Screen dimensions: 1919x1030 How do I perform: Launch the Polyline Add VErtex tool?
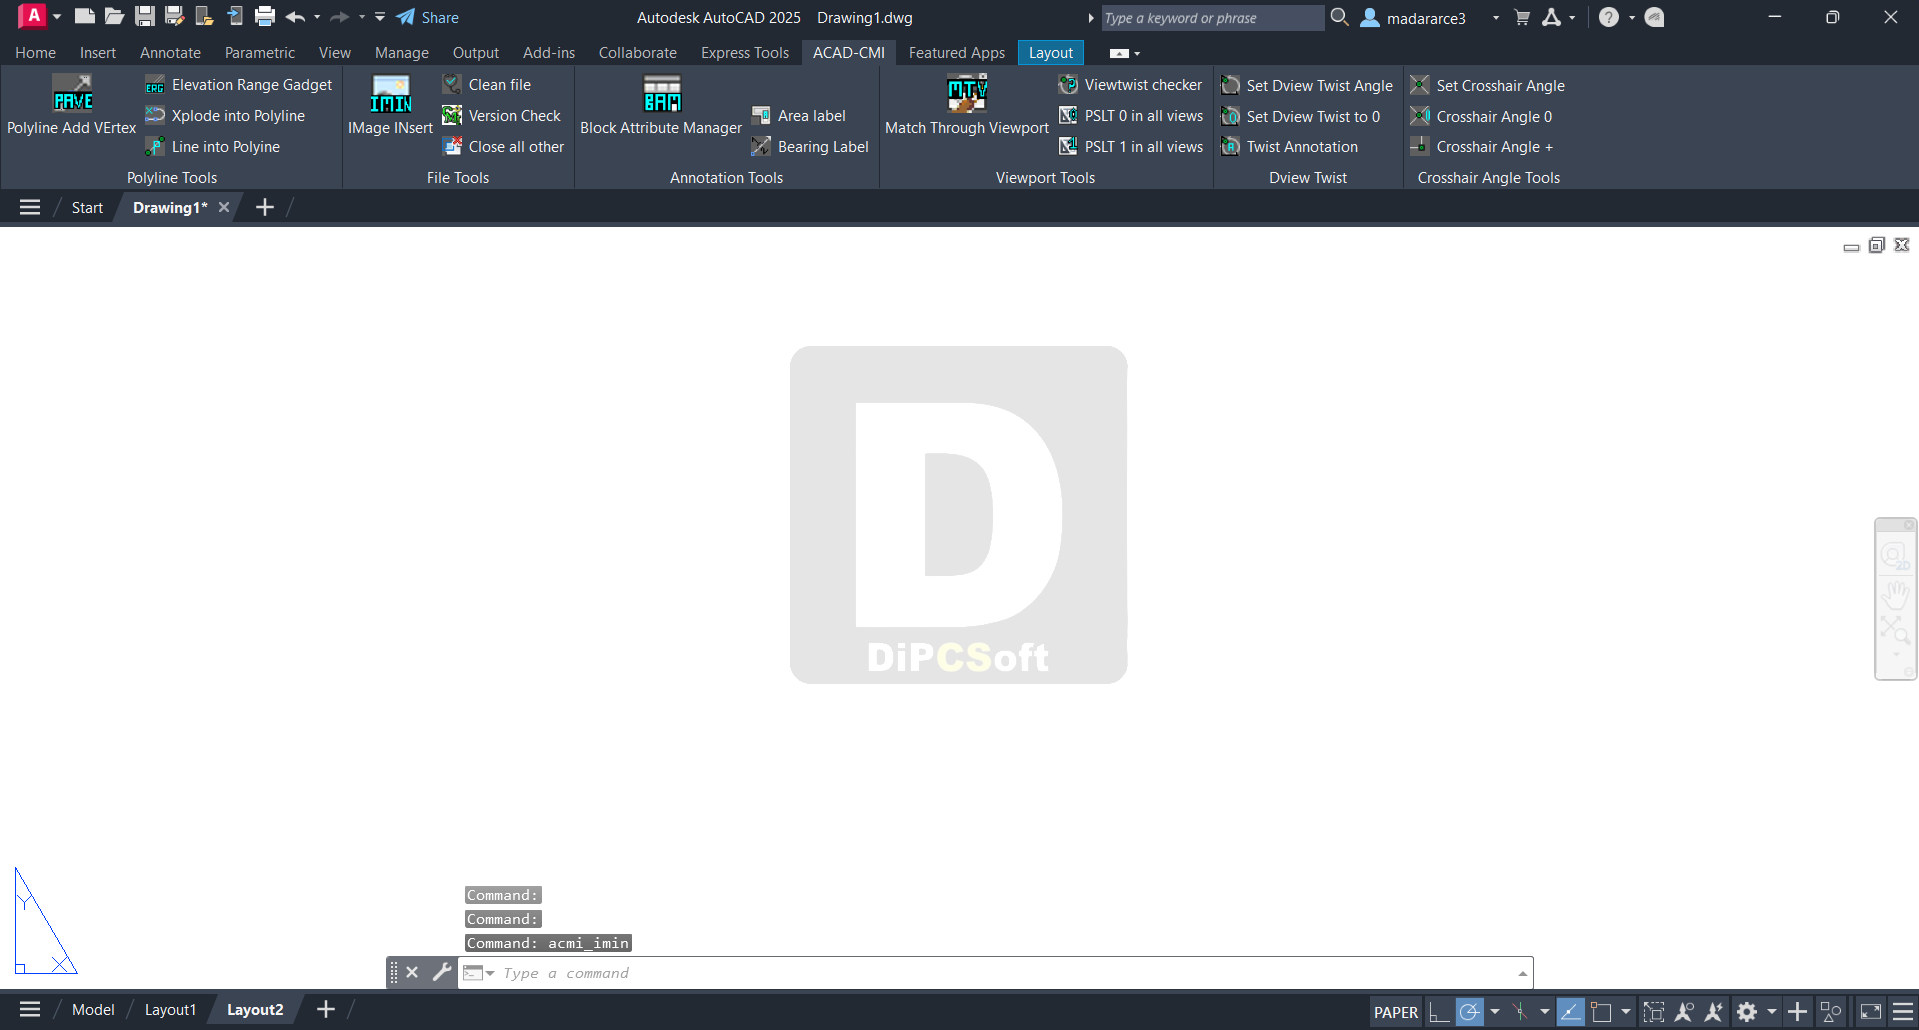72,105
